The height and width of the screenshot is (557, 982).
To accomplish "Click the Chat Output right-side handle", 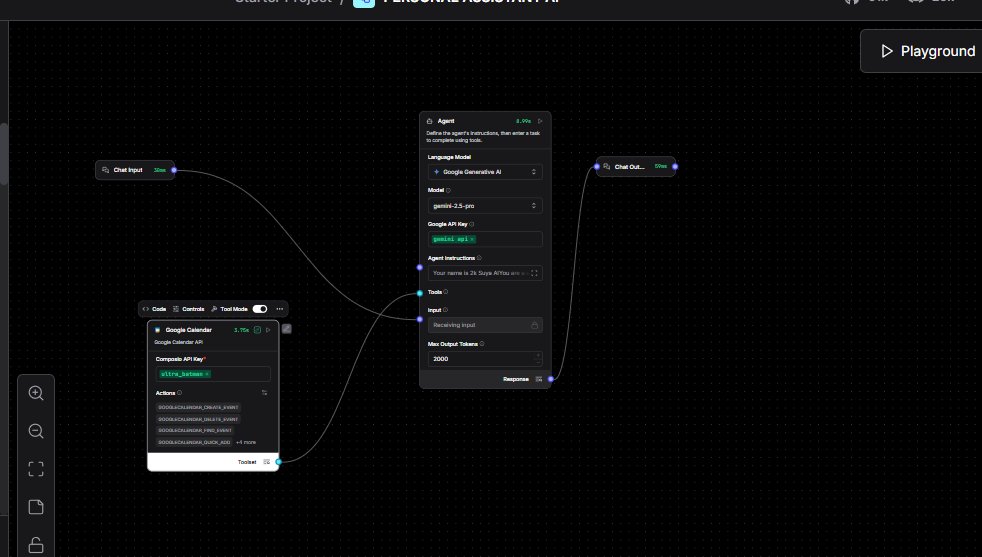I will point(675,167).
